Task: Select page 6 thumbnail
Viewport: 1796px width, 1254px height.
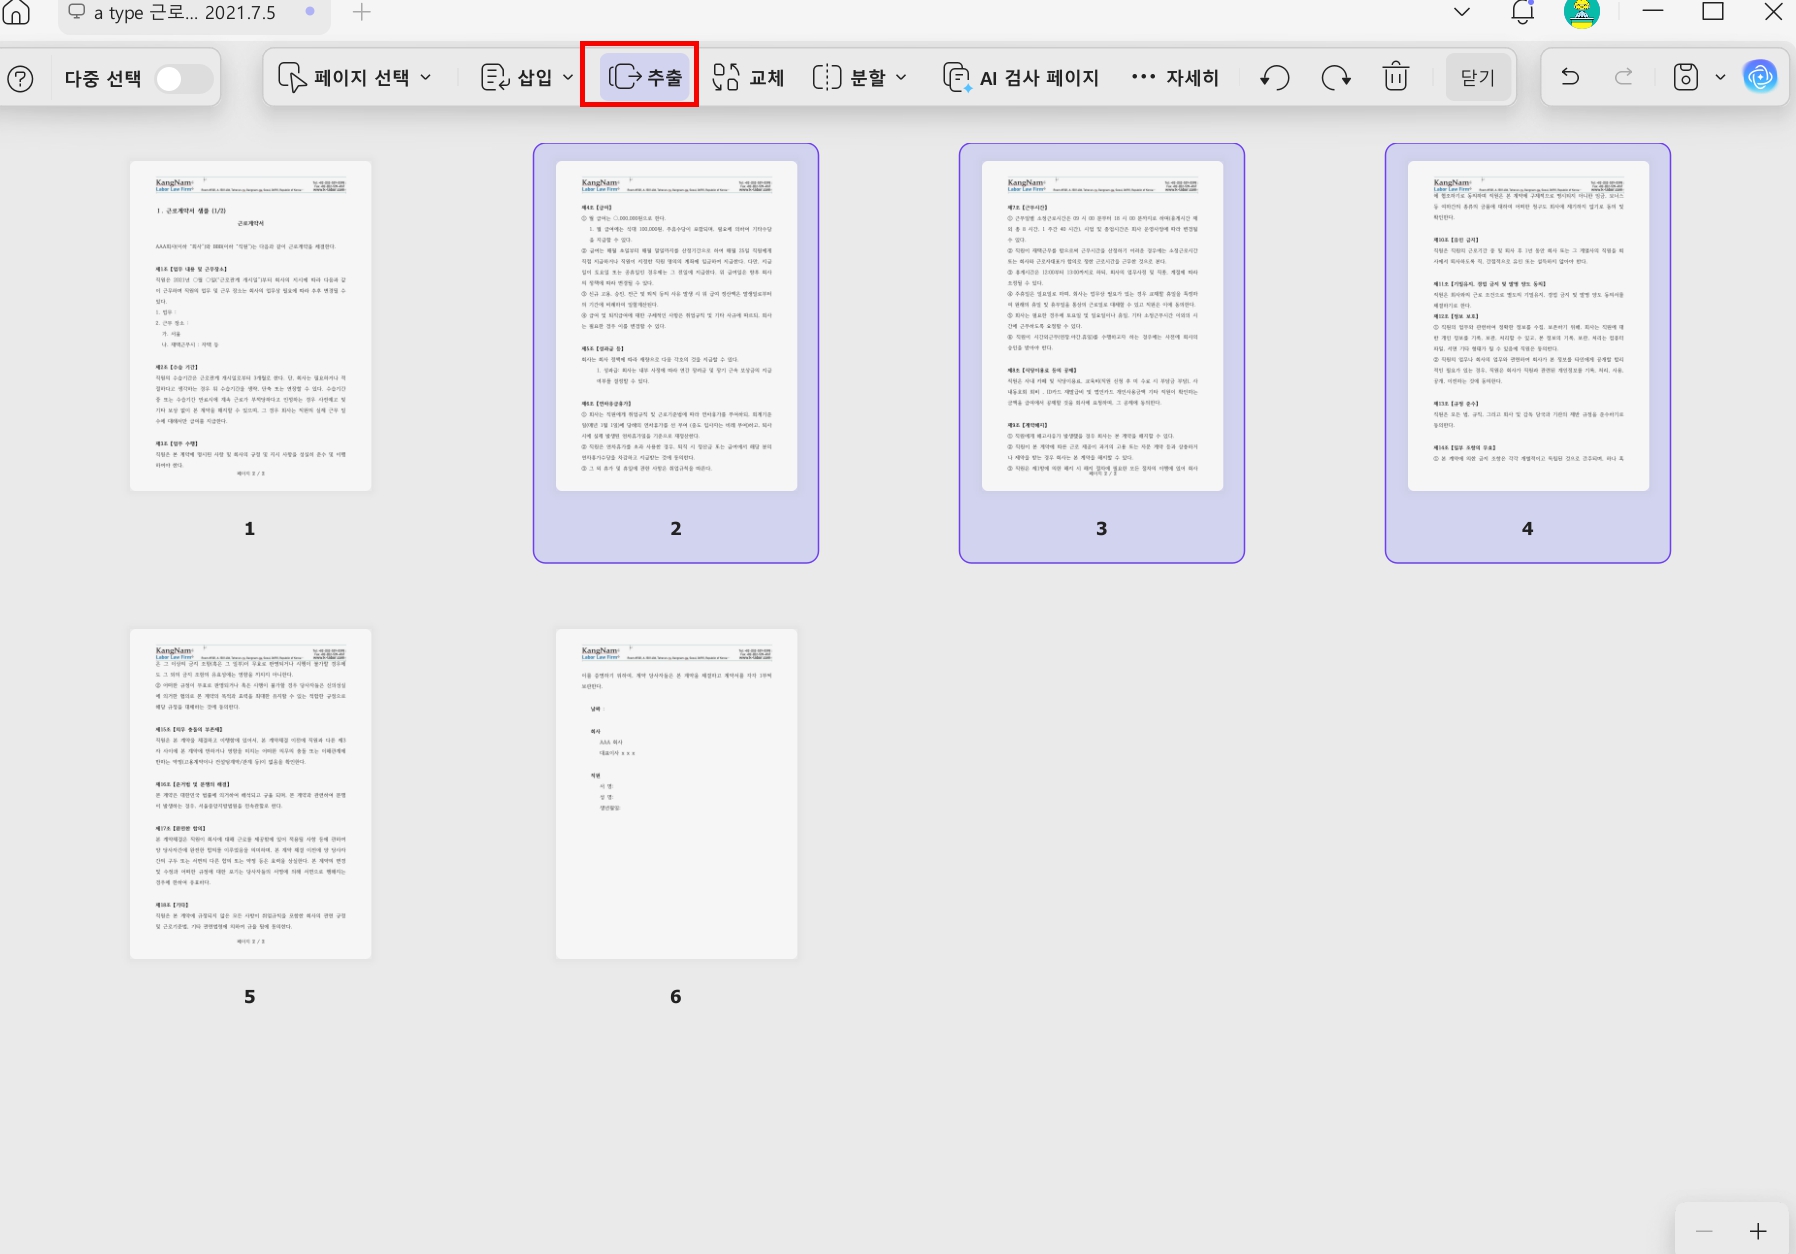Action: coord(676,794)
